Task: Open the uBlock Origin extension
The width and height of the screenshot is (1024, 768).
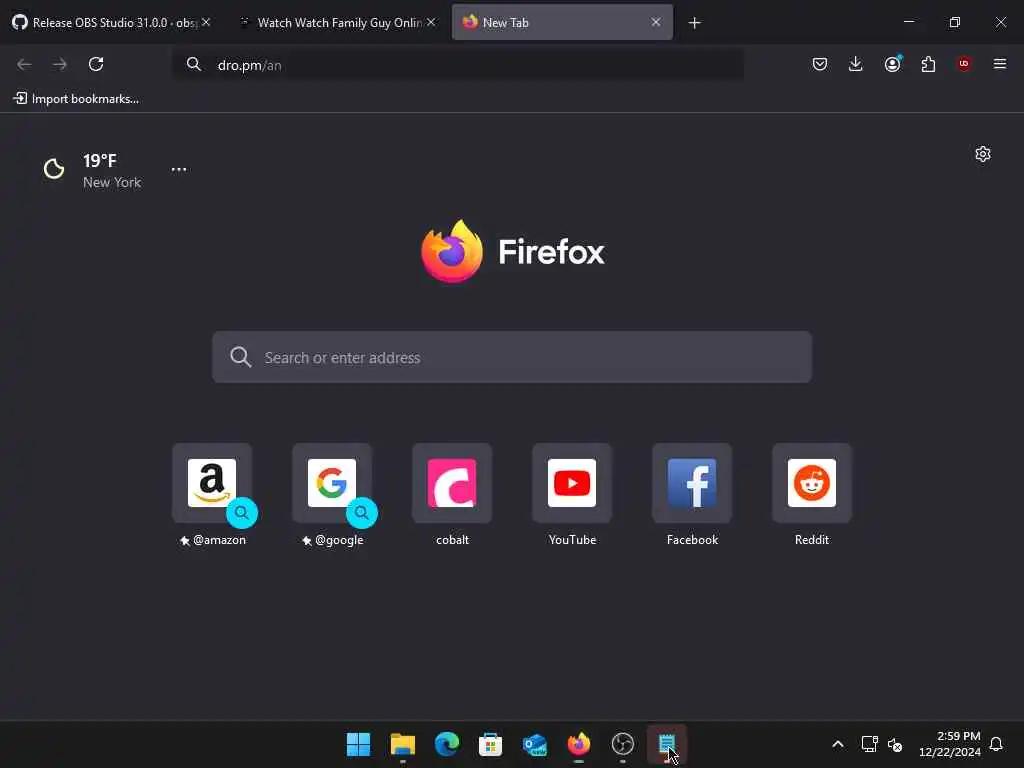Action: point(964,64)
